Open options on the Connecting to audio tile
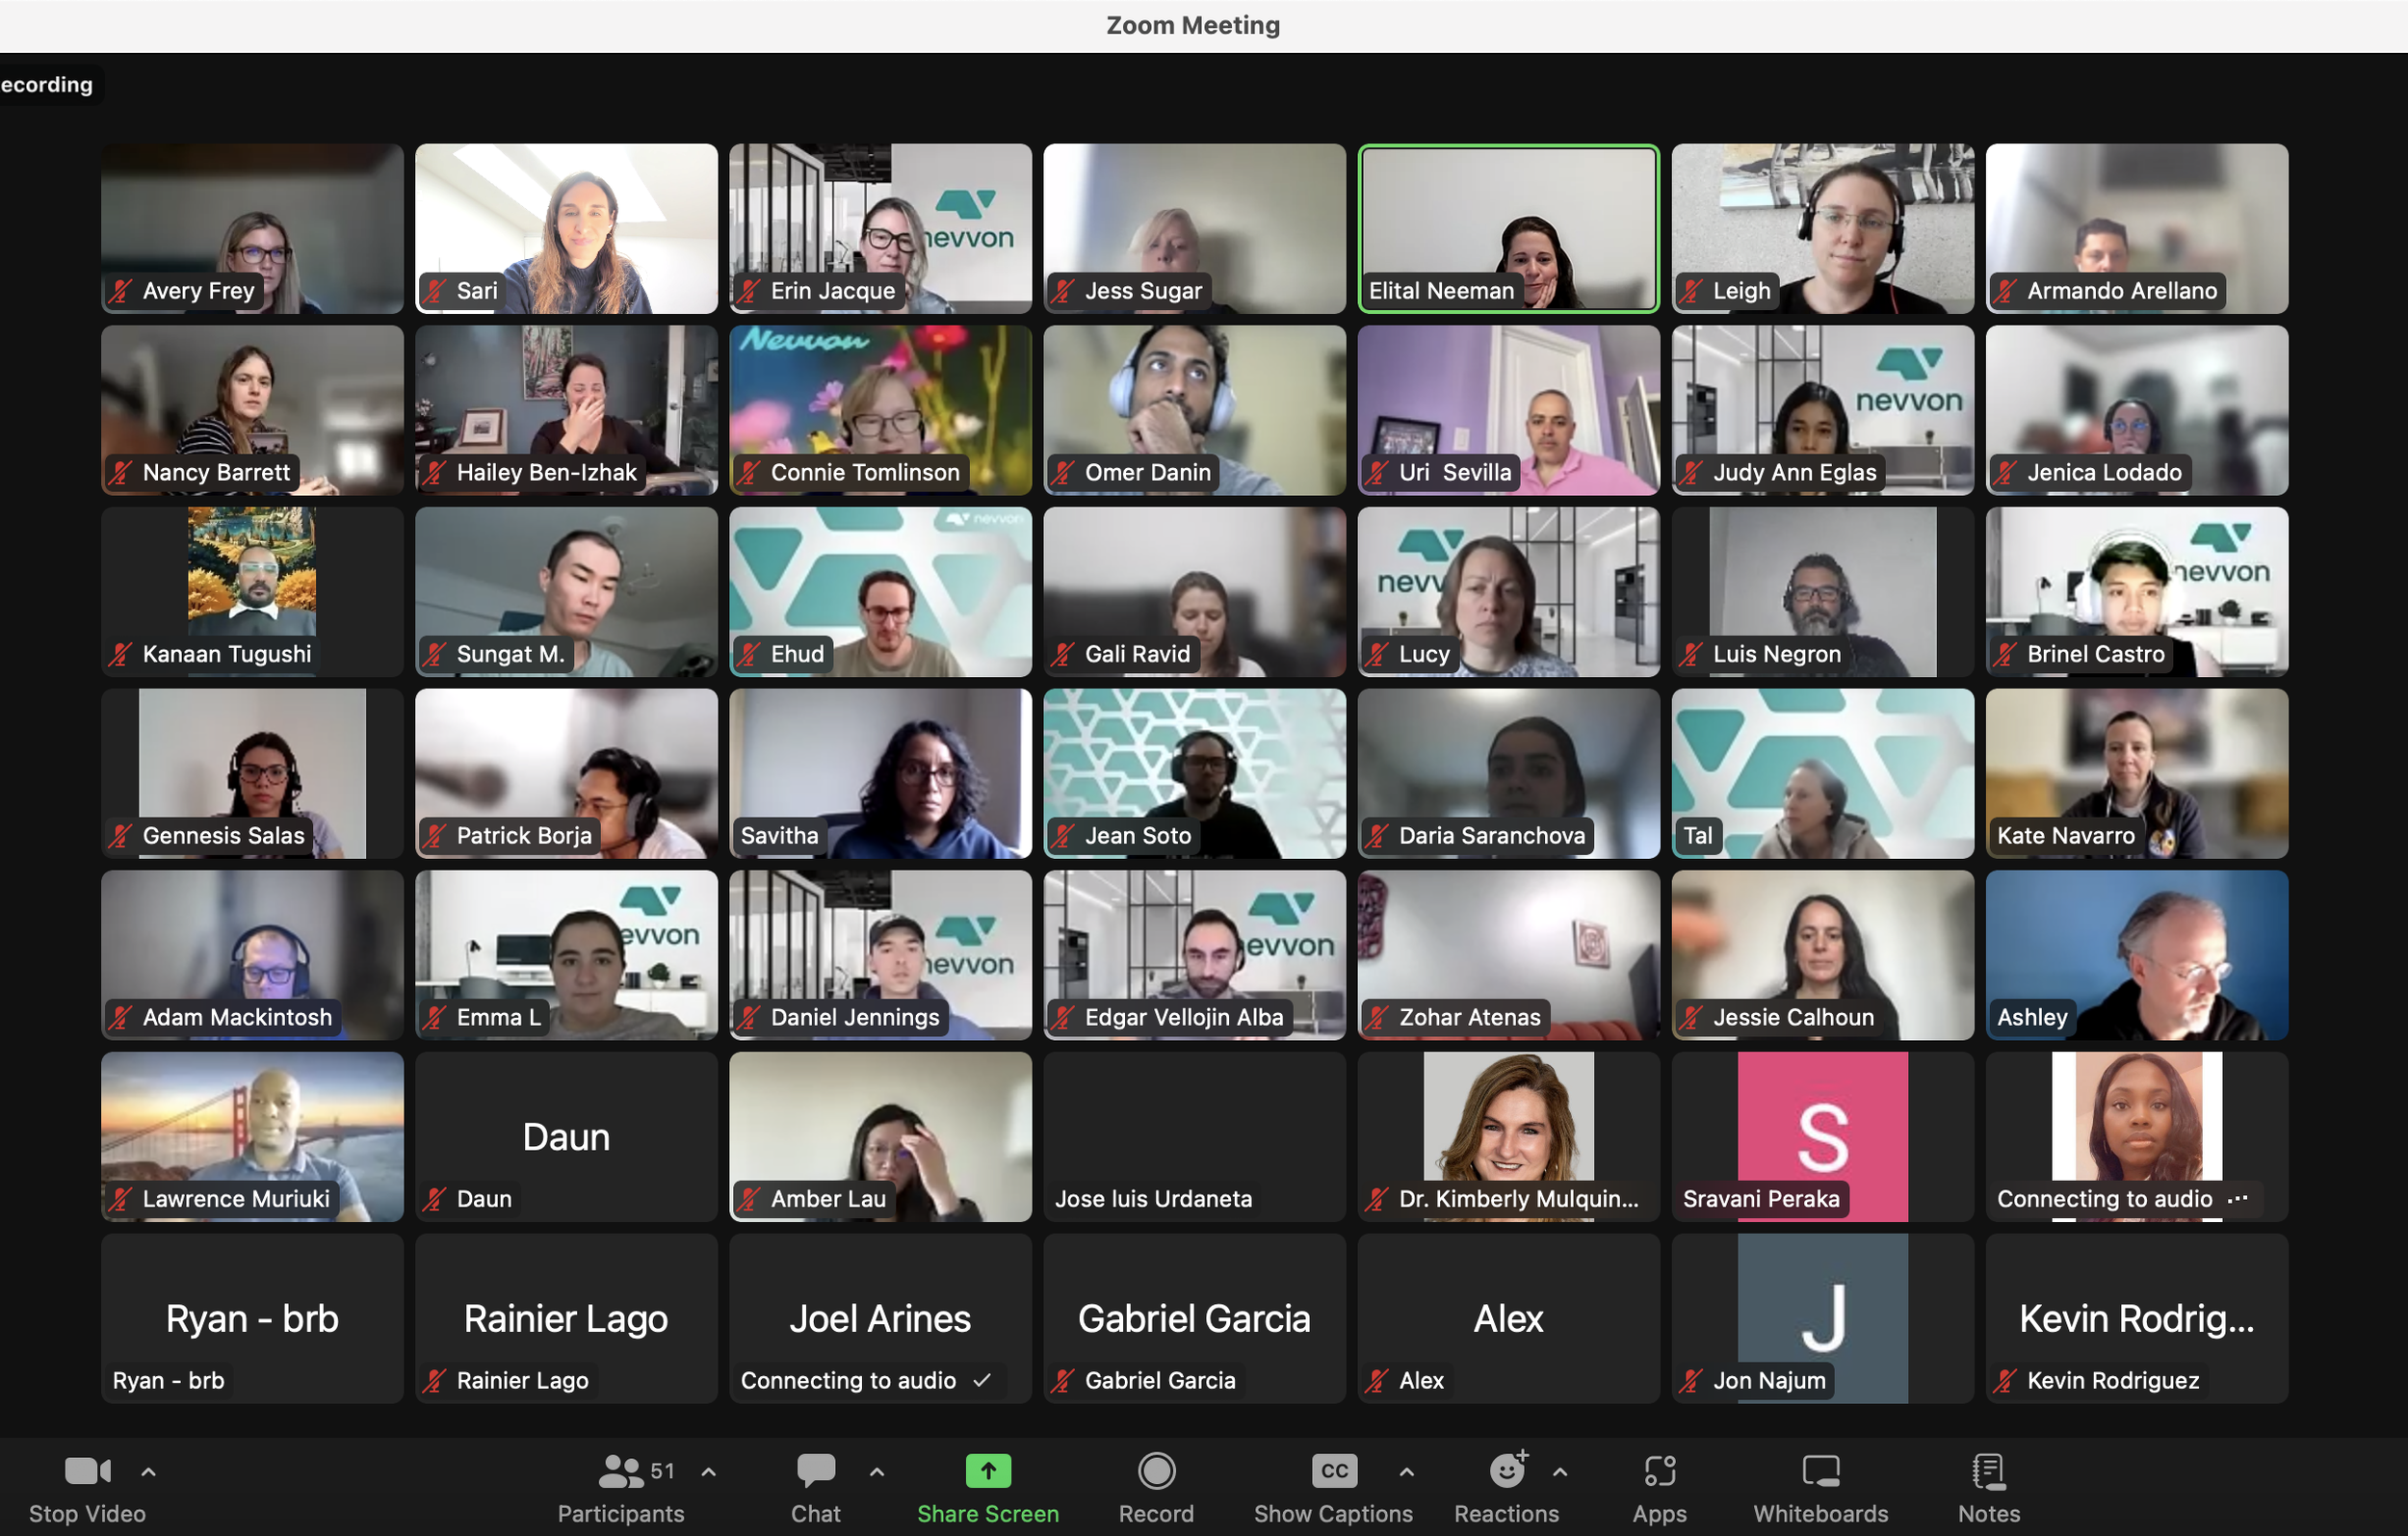The image size is (2408, 1536). (2240, 1199)
